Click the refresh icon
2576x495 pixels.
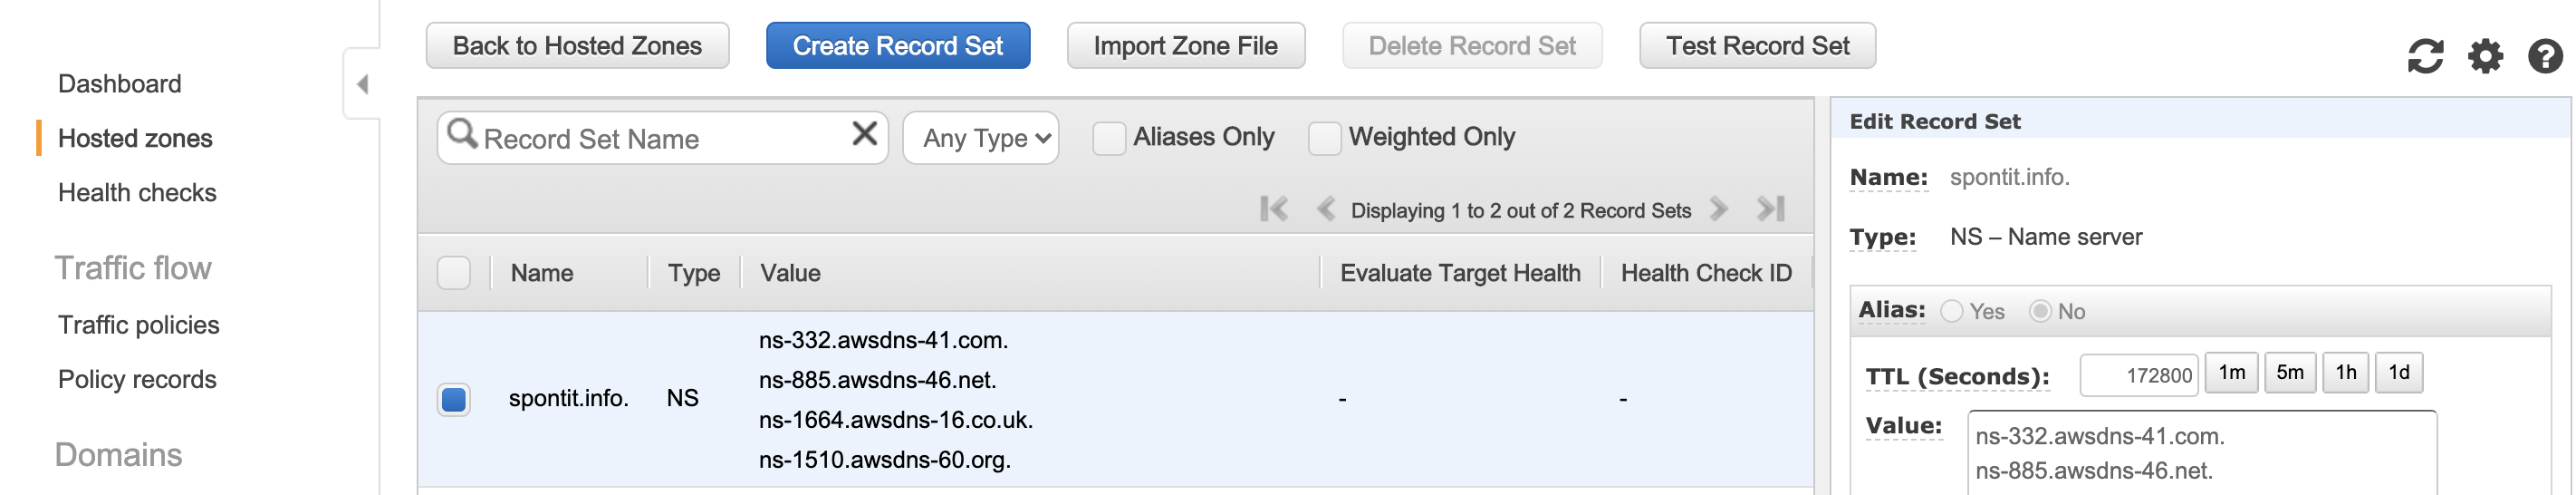[2425, 56]
